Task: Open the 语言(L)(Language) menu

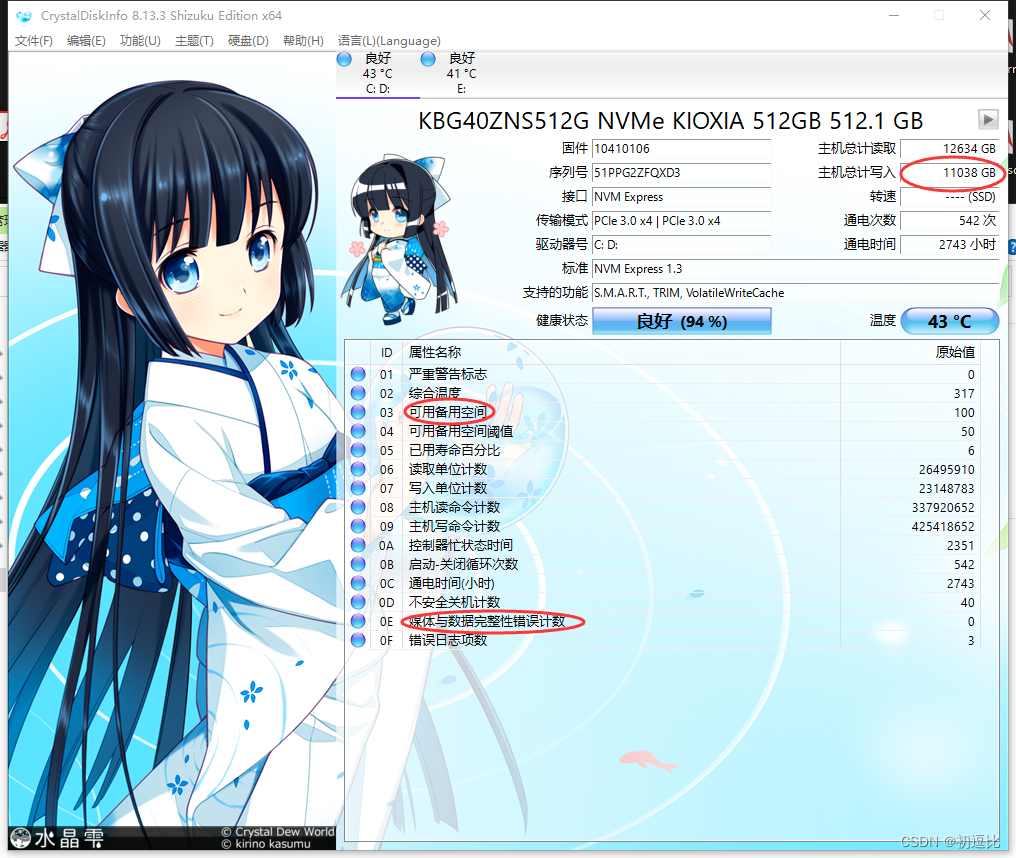Action: pyautogui.click(x=389, y=41)
